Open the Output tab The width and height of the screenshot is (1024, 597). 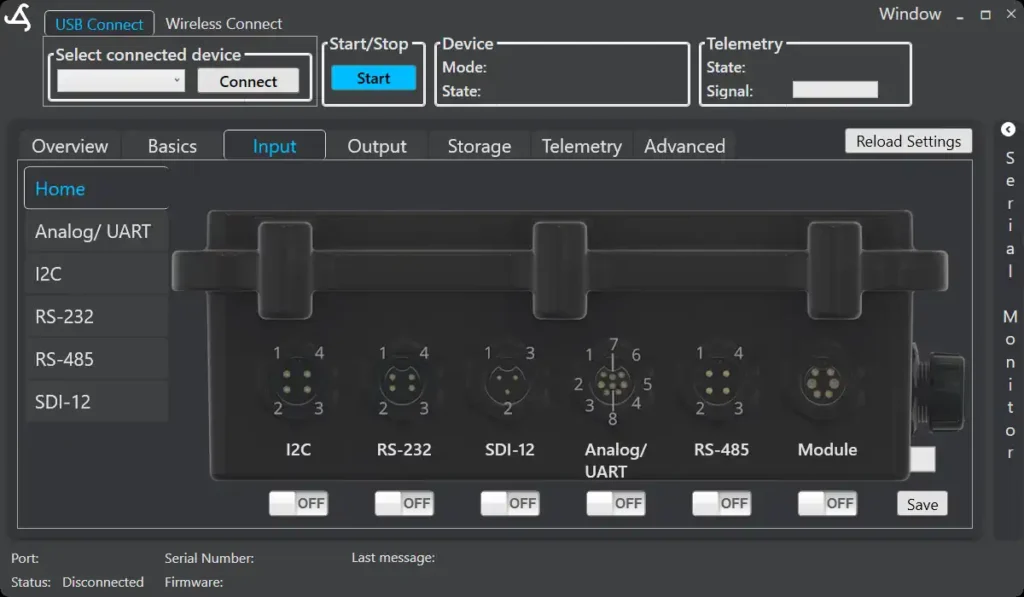[x=377, y=146]
